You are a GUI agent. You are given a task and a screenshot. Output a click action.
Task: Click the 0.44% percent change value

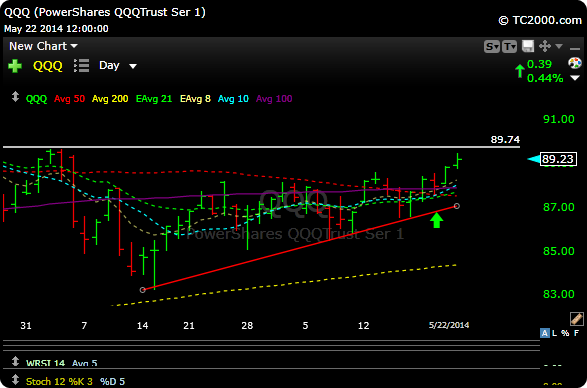point(545,78)
